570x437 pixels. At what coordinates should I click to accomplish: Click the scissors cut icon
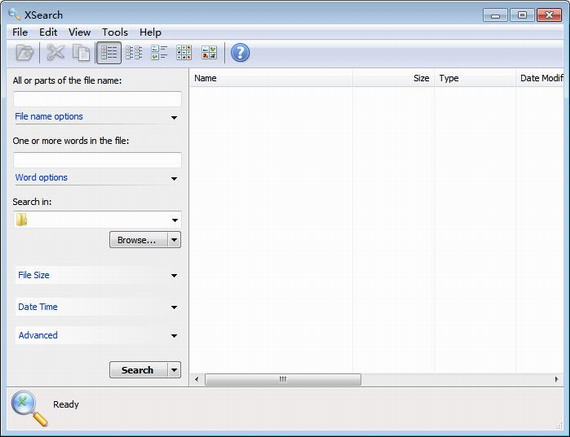(55, 53)
